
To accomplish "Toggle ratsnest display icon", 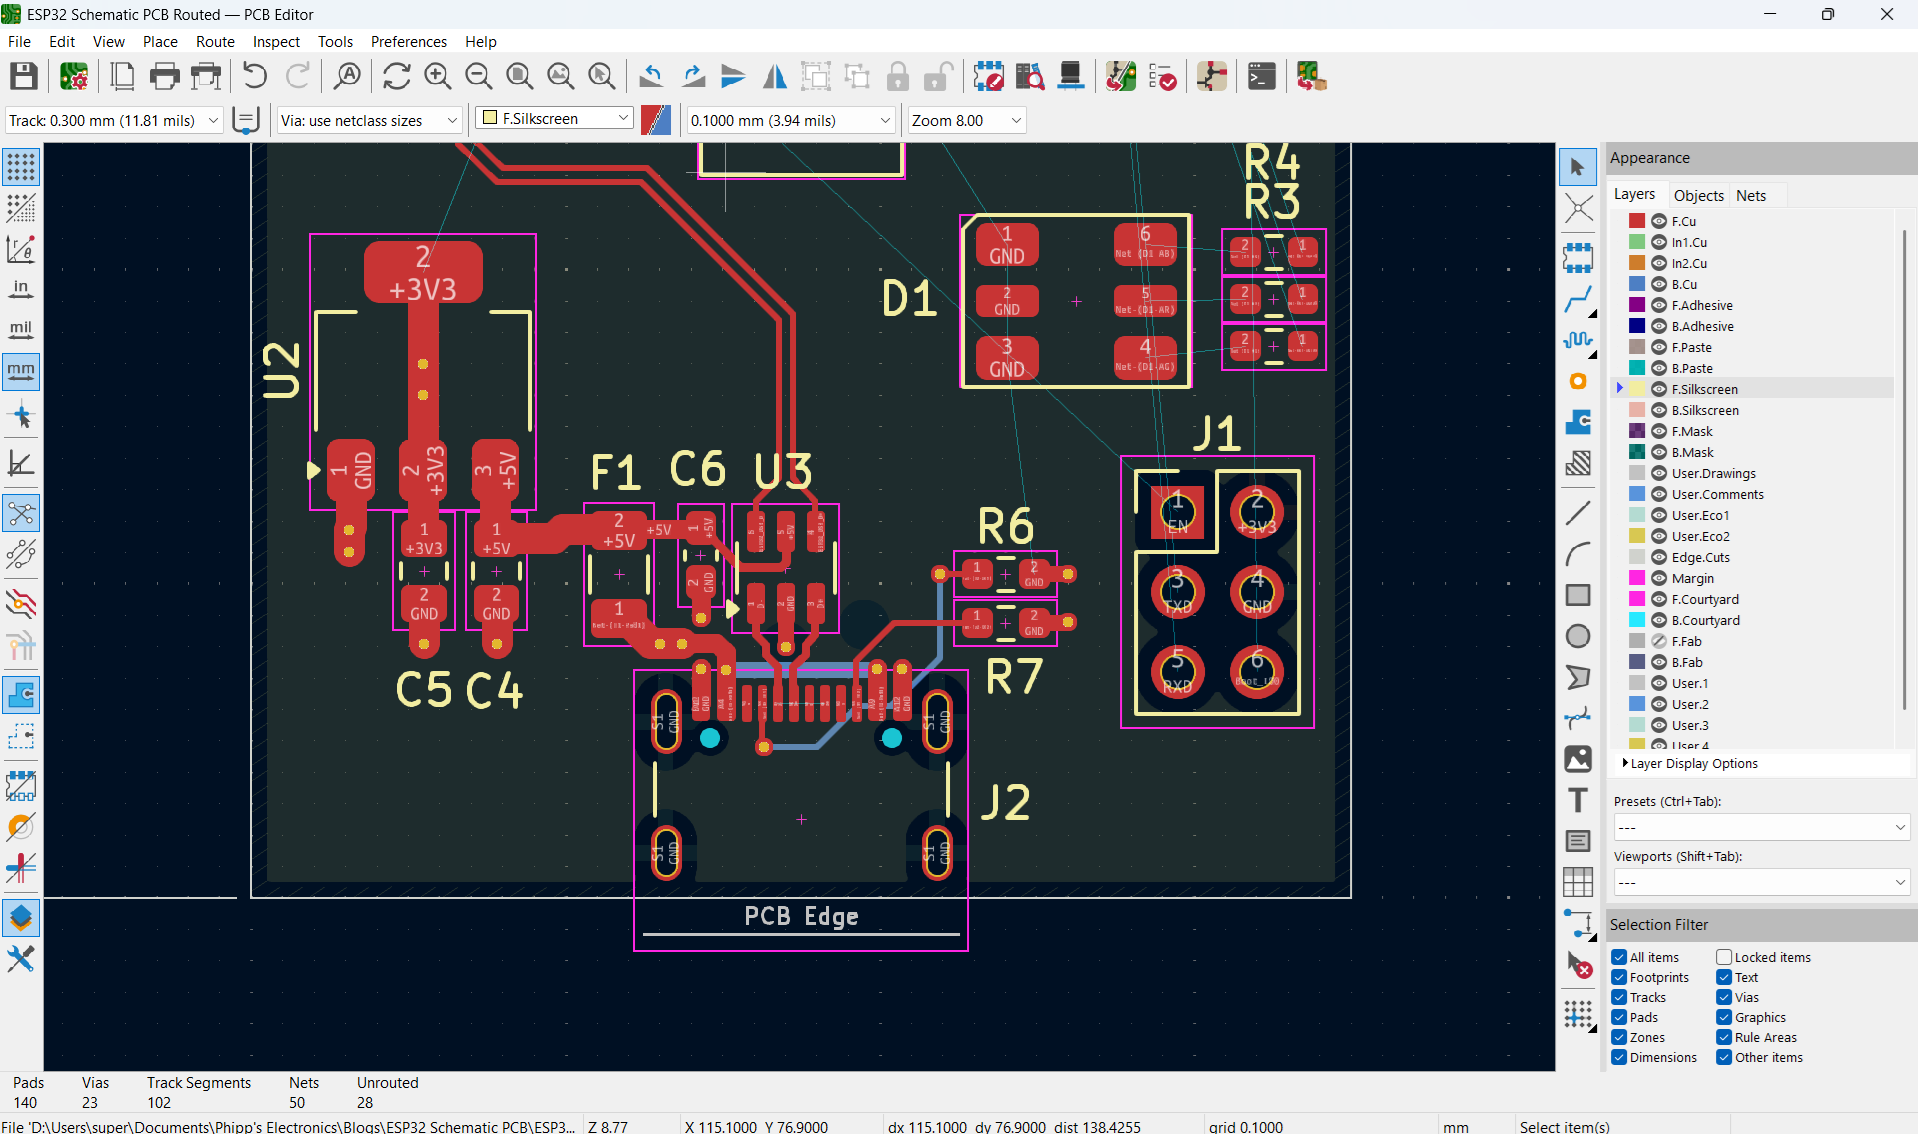I will coord(21,514).
